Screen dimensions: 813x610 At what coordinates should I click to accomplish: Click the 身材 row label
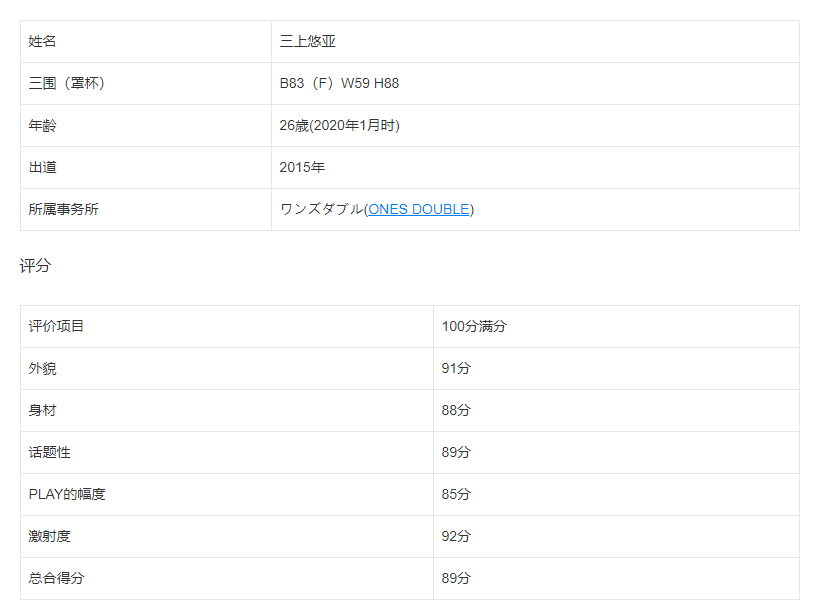click(43, 410)
